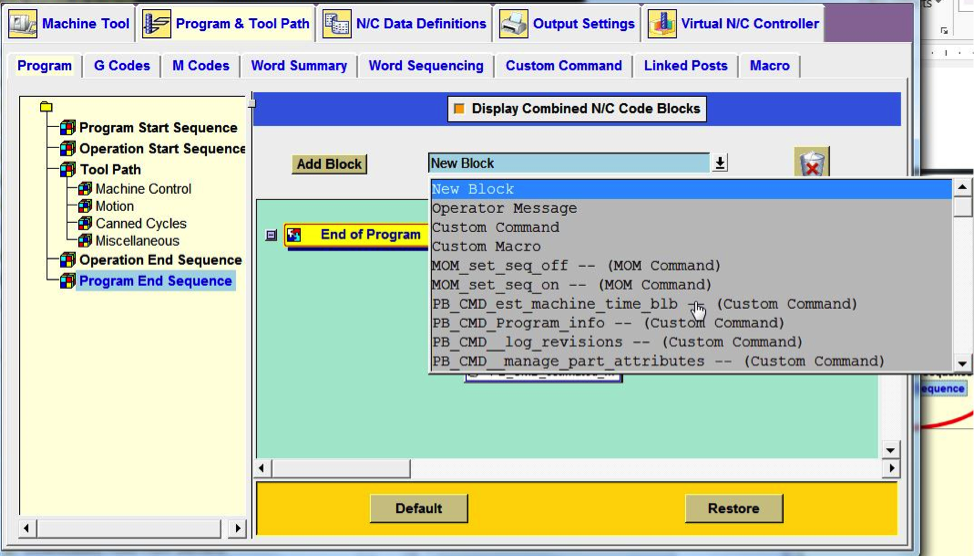Choose Custom Macro from the list

[691, 247]
